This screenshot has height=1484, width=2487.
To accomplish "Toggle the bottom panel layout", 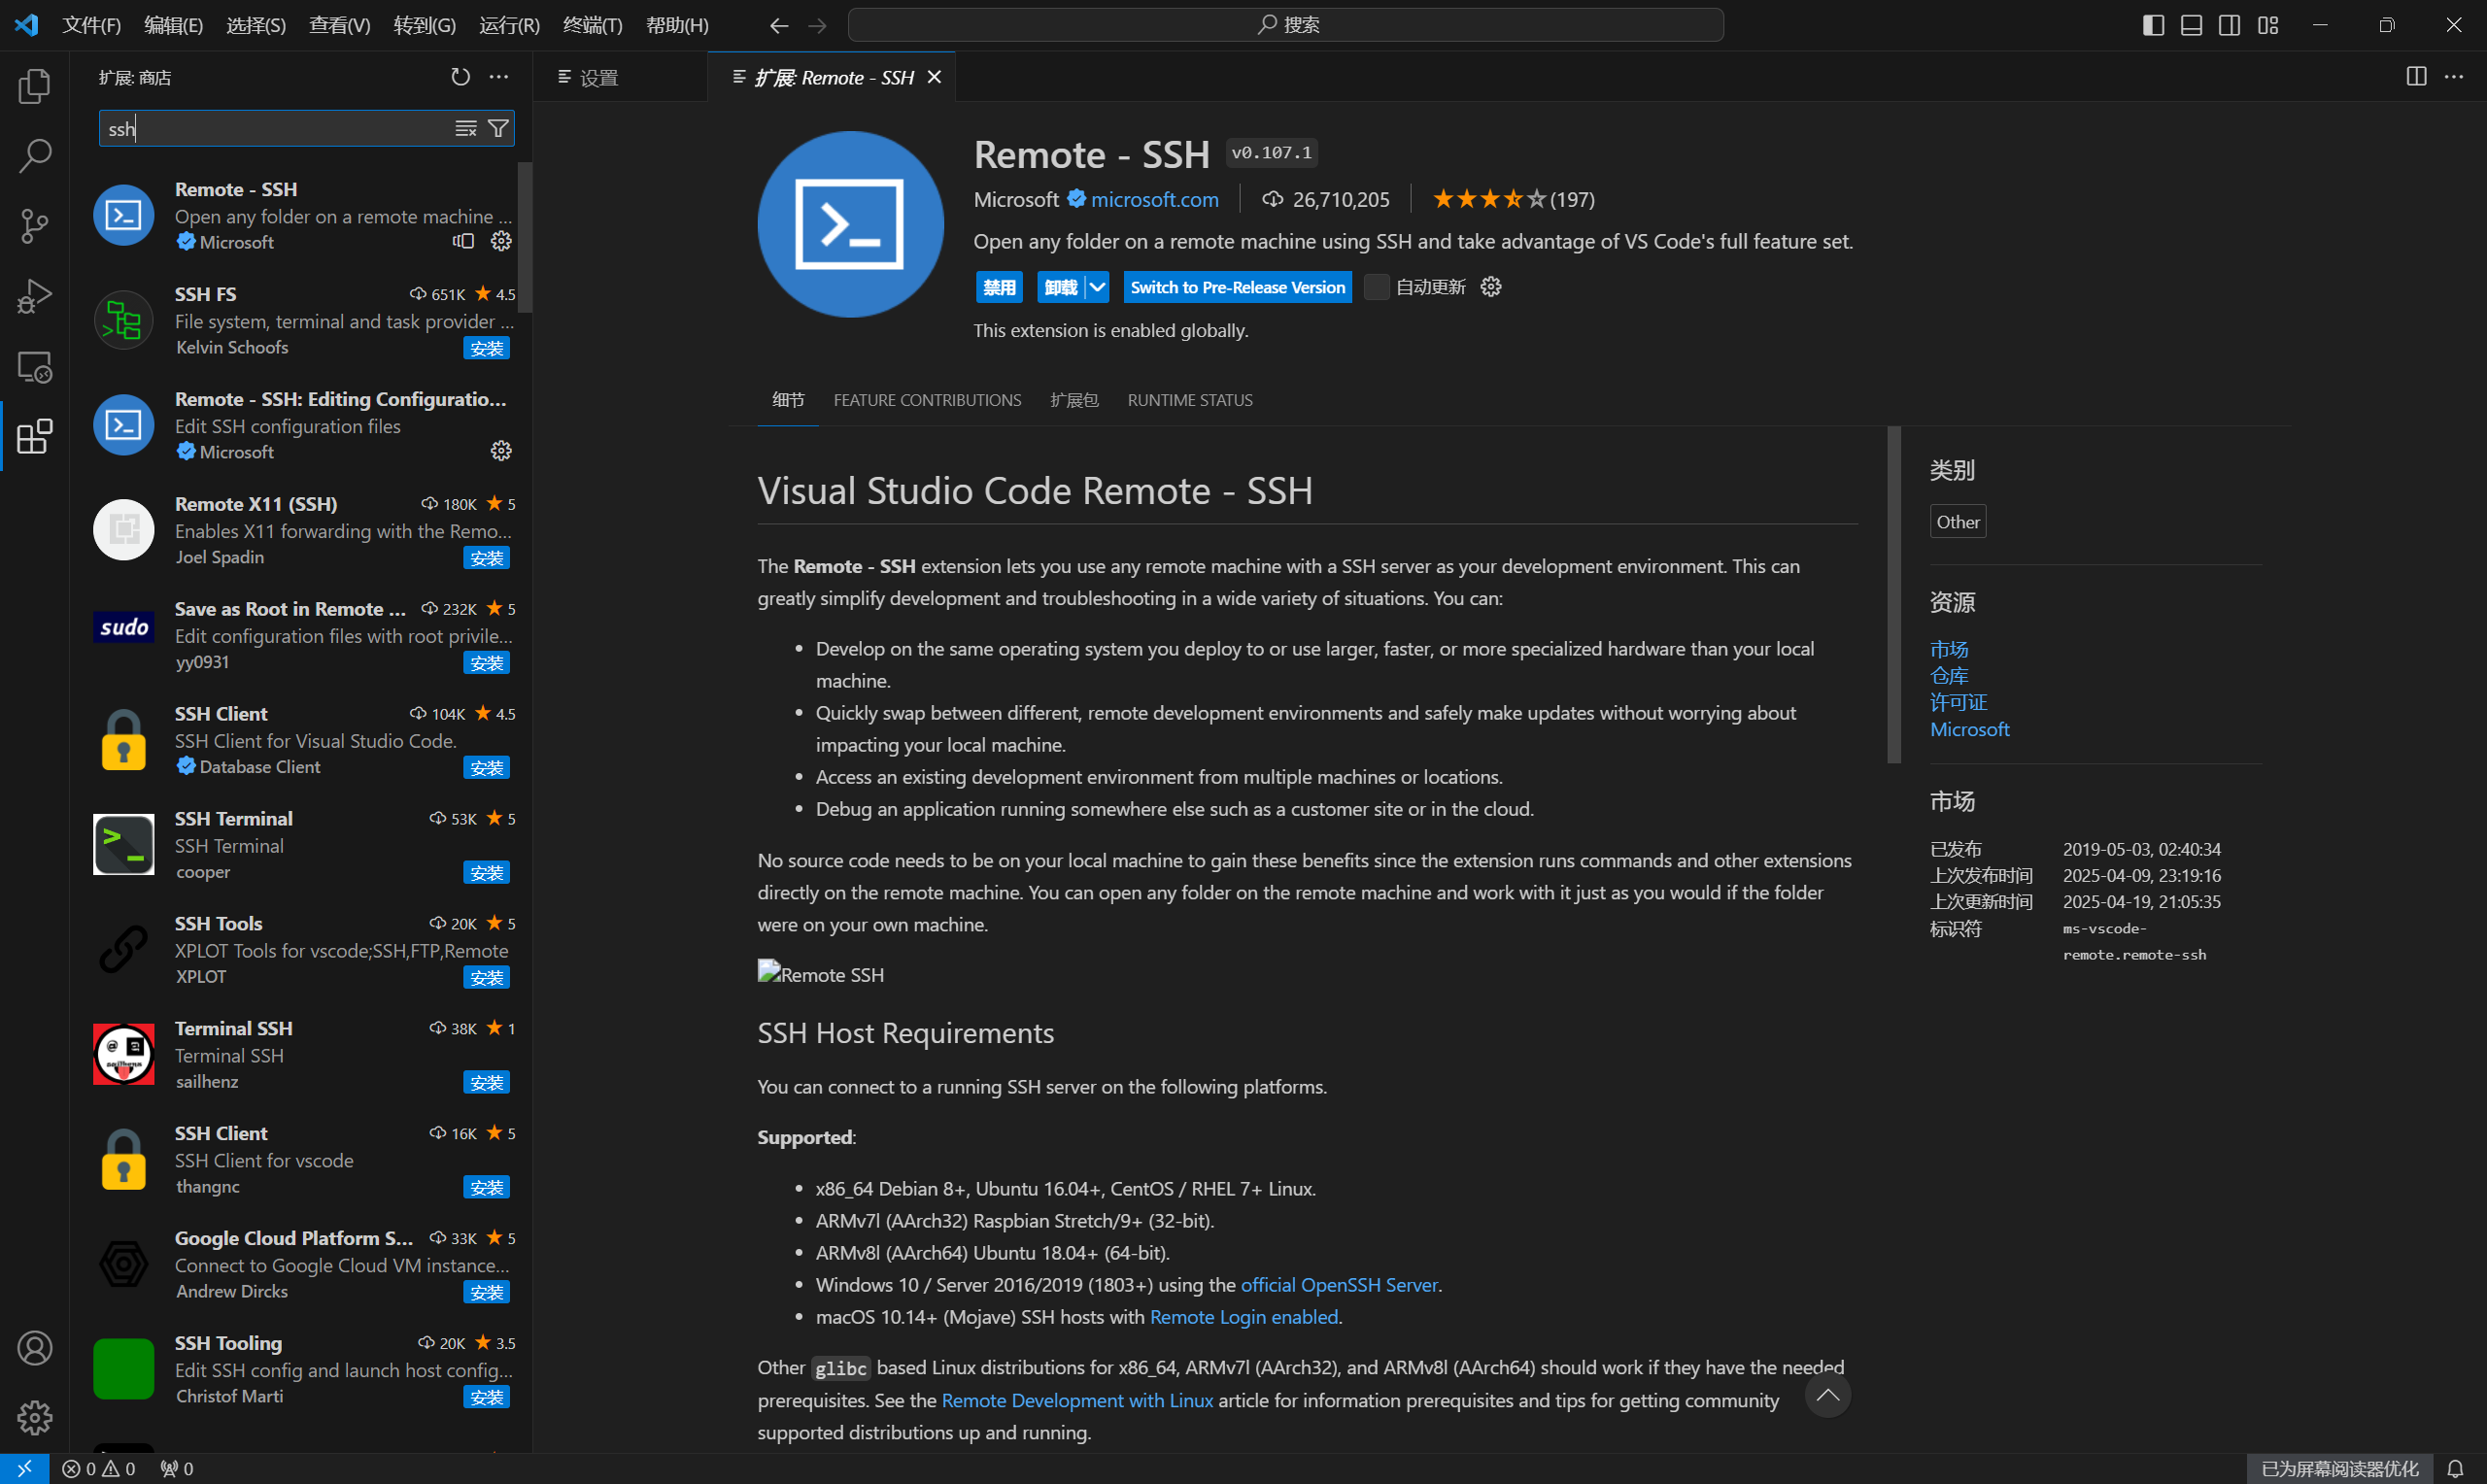I will pyautogui.click(x=2191, y=25).
